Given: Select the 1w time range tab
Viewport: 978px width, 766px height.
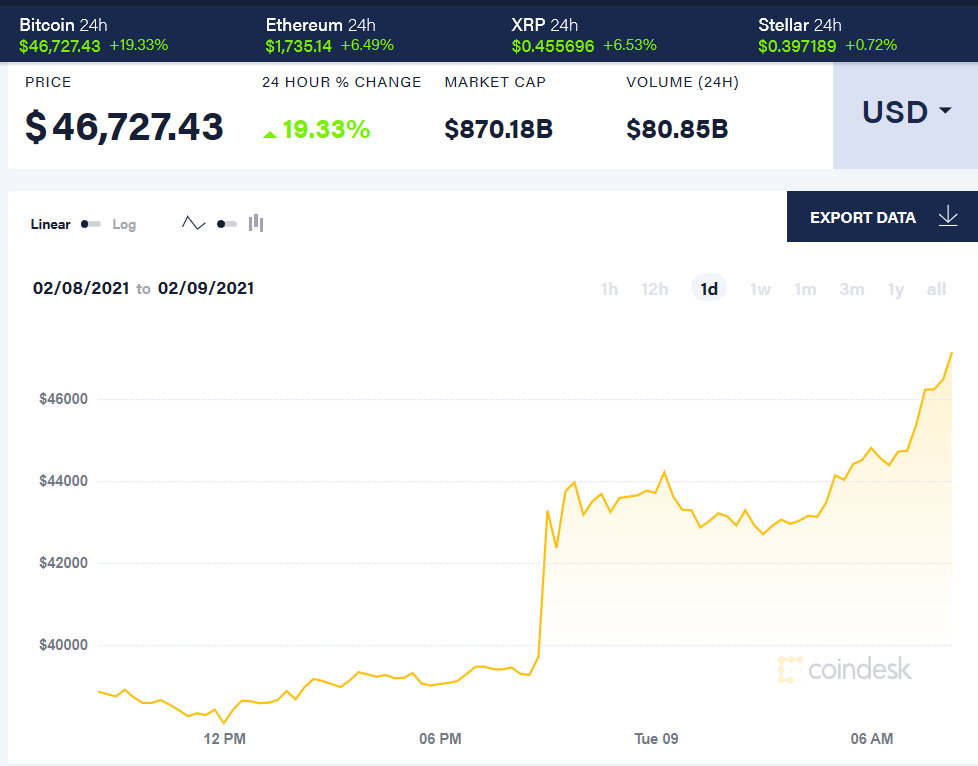Looking at the screenshot, I should click(x=760, y=289).
